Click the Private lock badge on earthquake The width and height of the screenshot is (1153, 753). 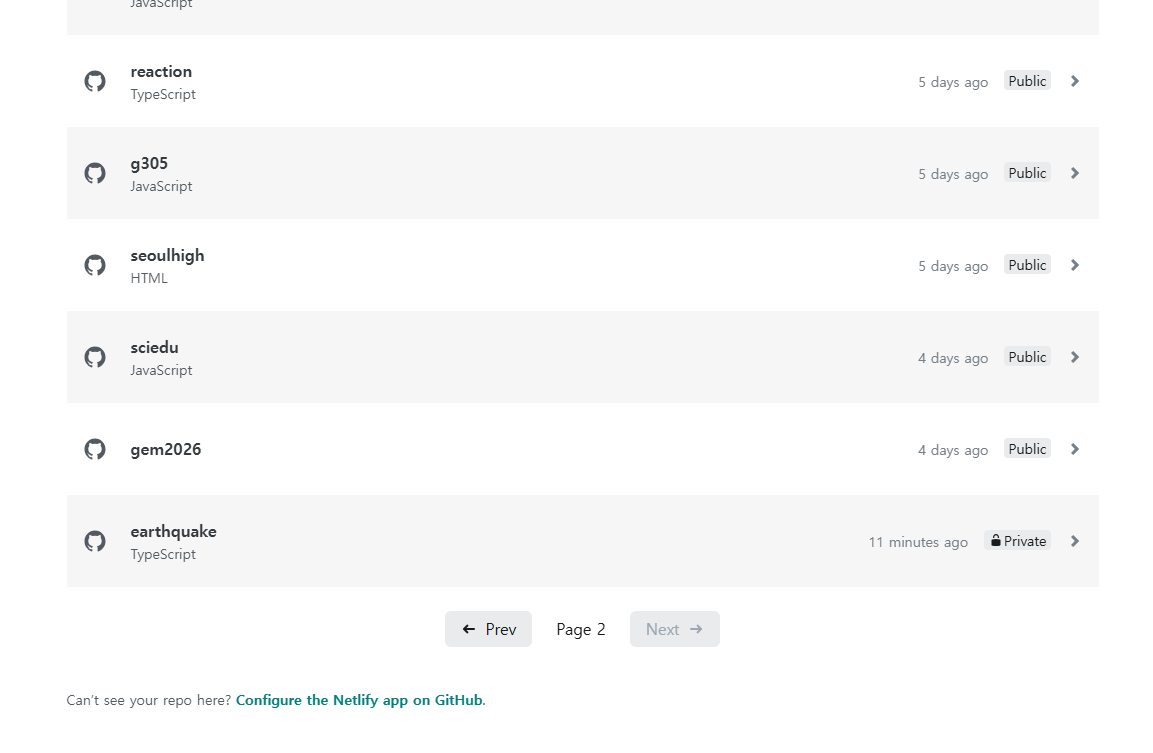pos(1018,540)
